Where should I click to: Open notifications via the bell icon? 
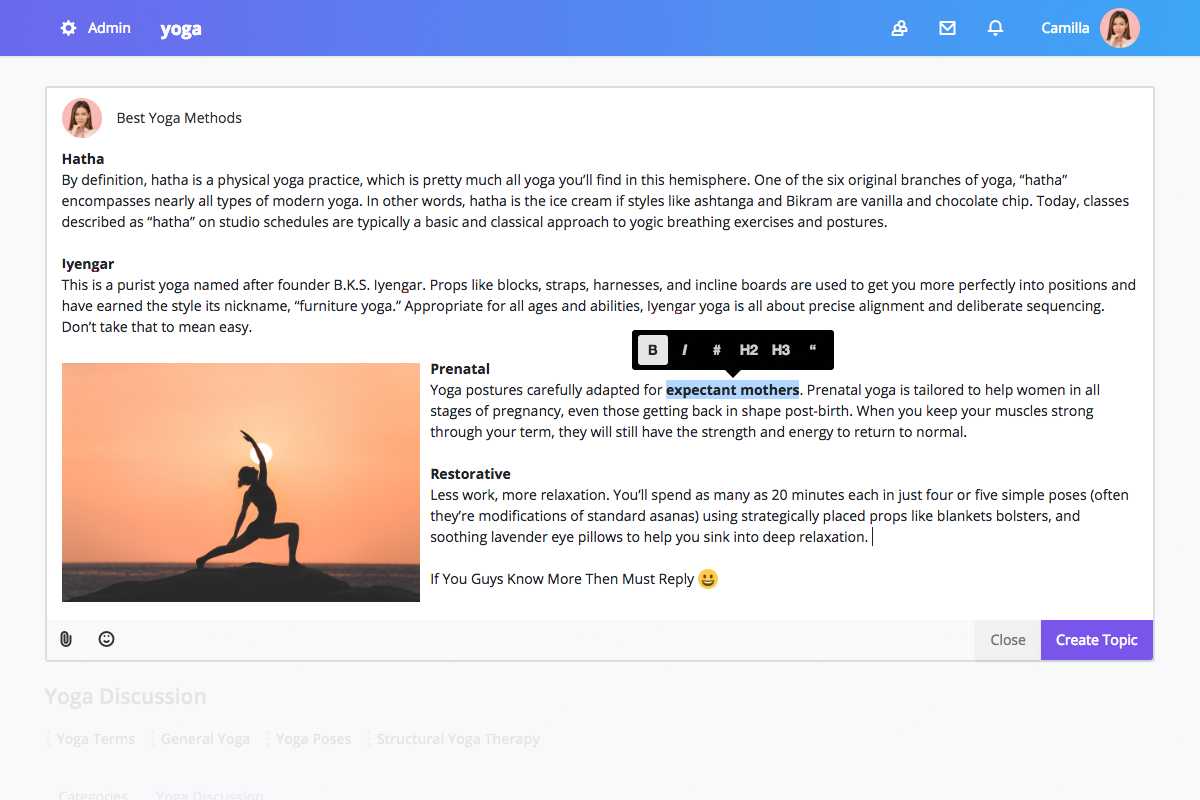pyautogui.click(x=995, y=28)
